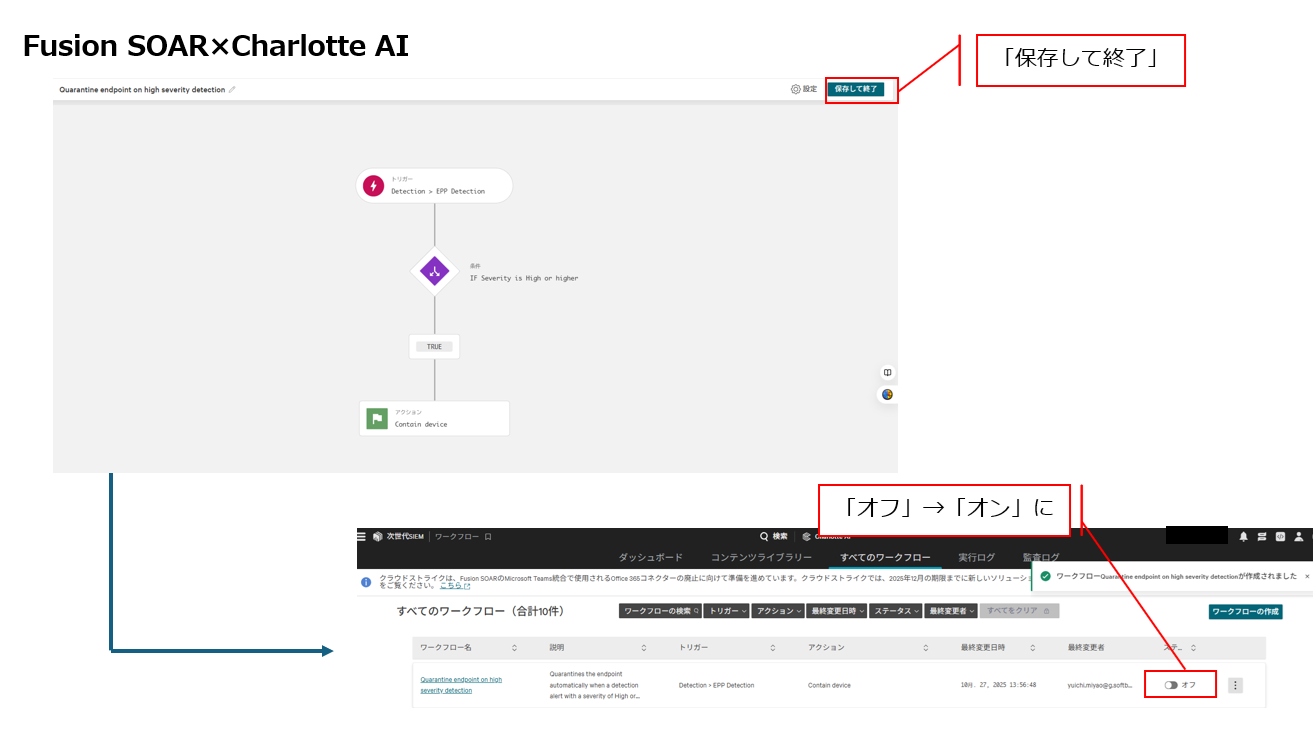
Task: Expand the アクション filter dropdown
Action: coord(779,611)
